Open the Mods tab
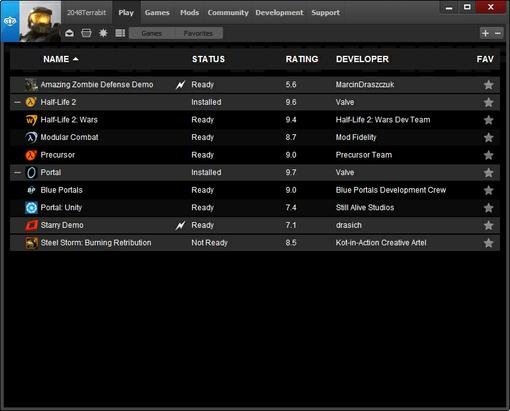 click(189, 13)
